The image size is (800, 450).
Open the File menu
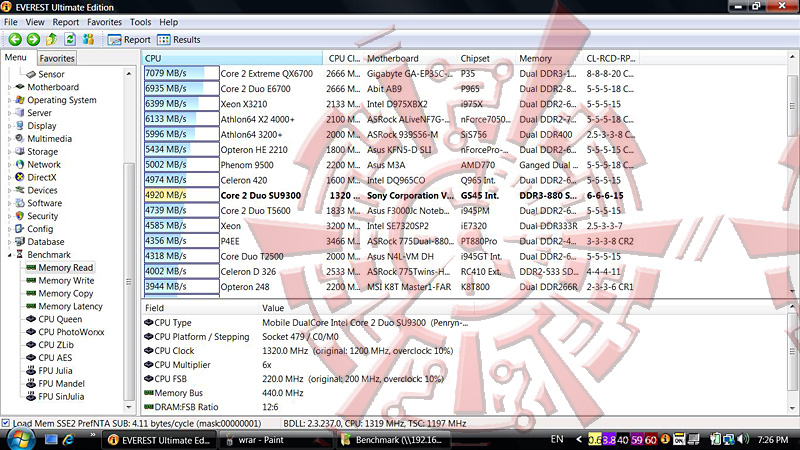[10, 22]
